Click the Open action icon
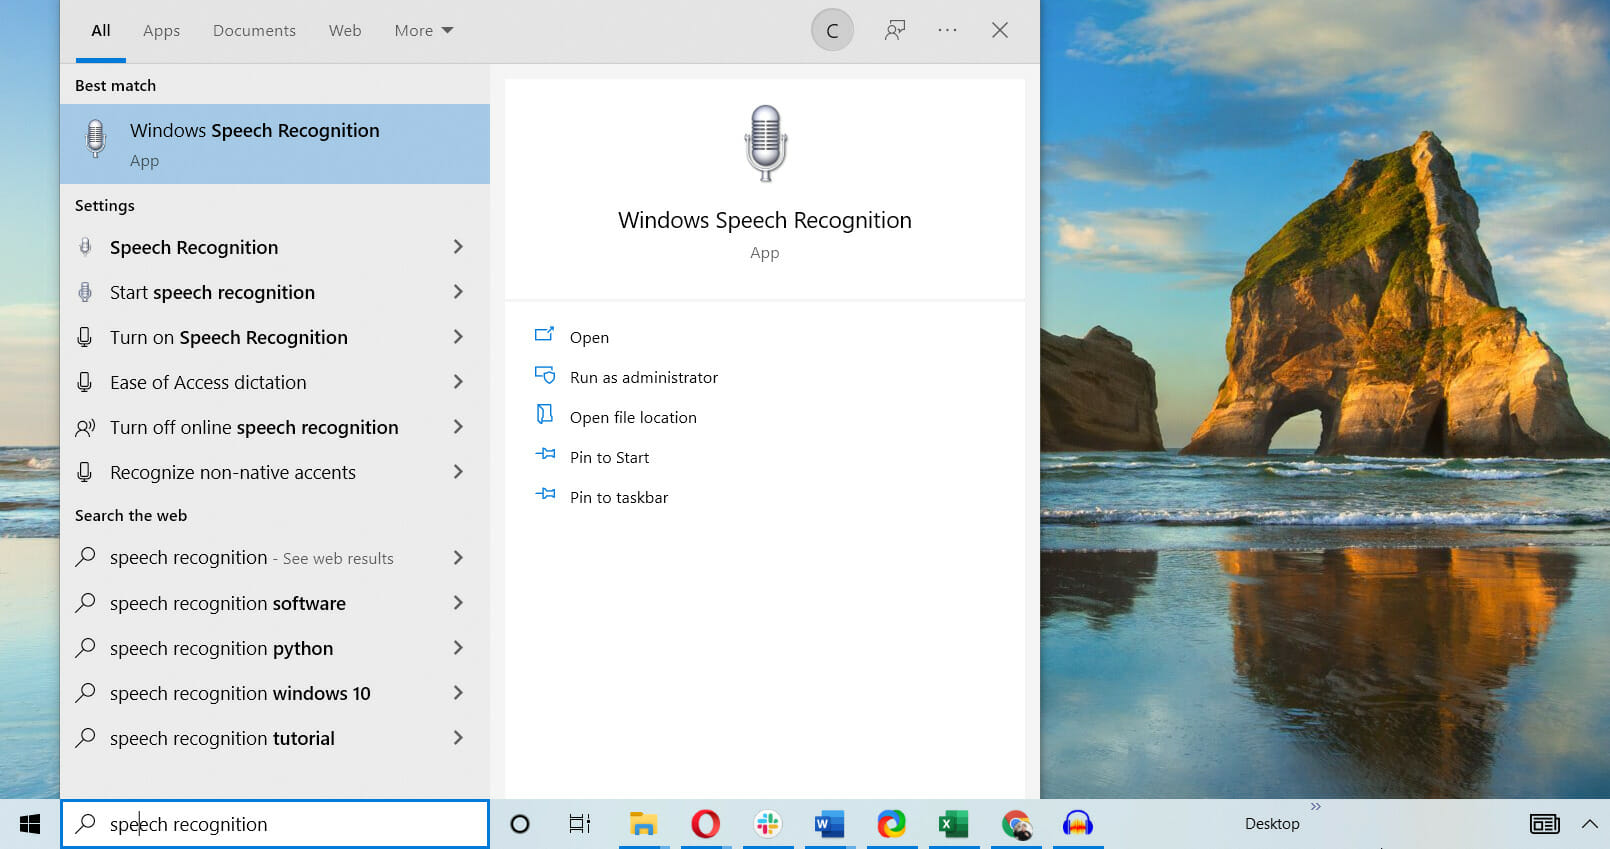Screen dimensions: 1610x849 pyautogui.click(x=545, y=334)
